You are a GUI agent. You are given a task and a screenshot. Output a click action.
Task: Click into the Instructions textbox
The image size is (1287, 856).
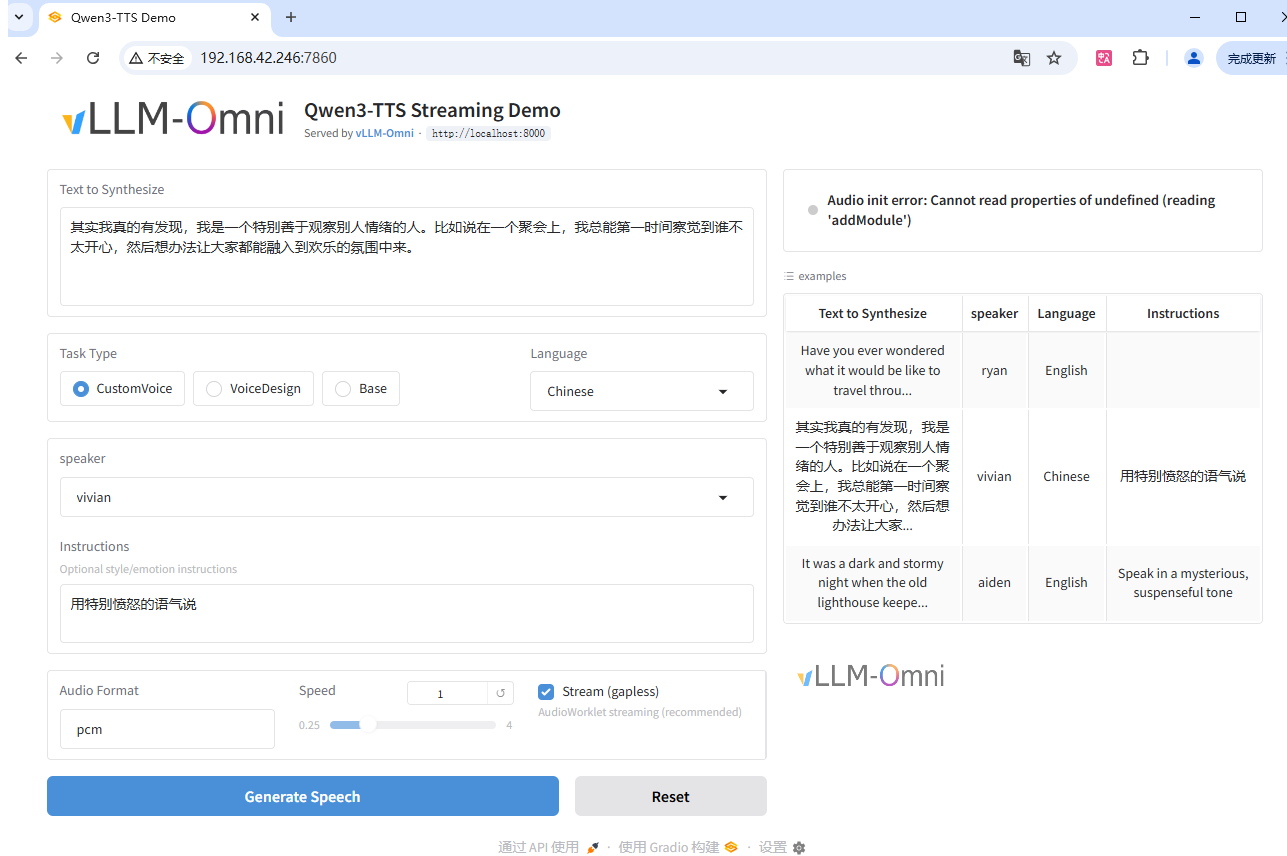click(406, 613)
